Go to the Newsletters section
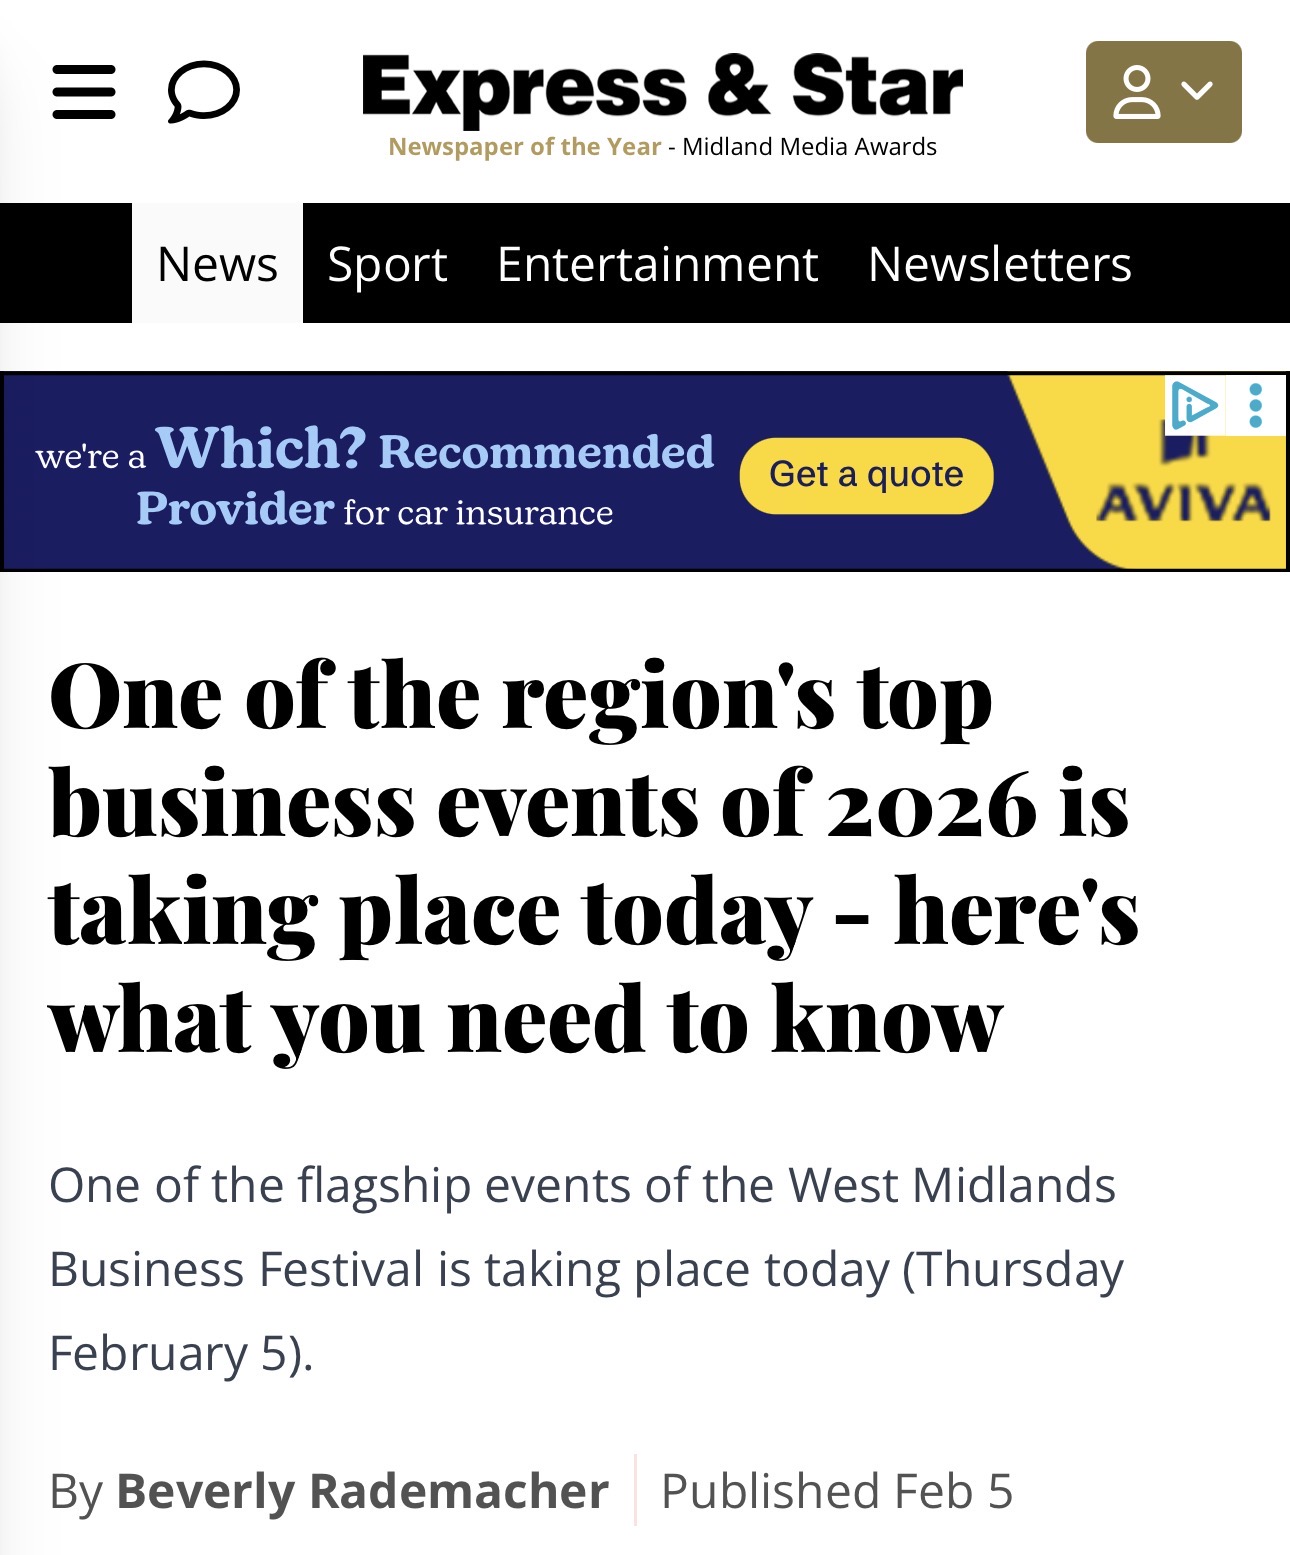1290x1555 pixels. click(999, 264)
